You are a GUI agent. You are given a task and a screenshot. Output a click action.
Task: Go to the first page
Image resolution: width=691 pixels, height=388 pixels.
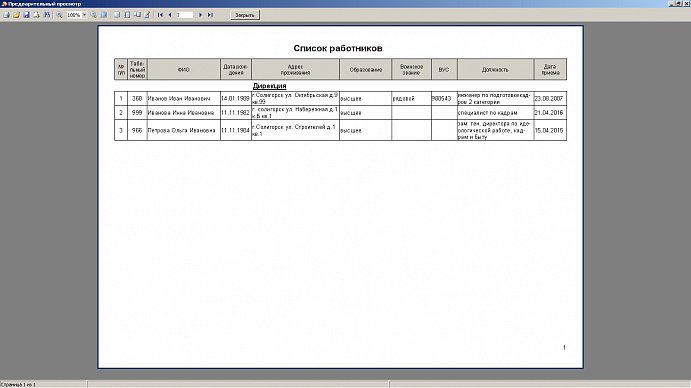pos(160,15)
